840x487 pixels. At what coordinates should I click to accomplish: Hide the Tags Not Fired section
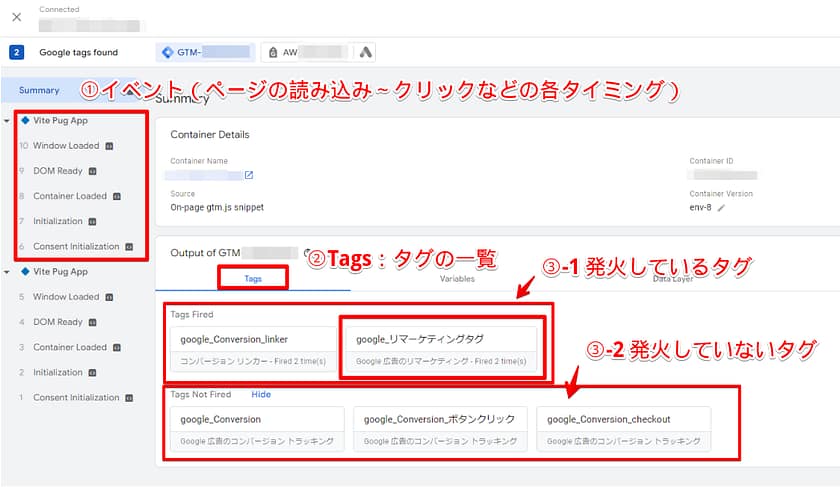(x=261, y=394)
